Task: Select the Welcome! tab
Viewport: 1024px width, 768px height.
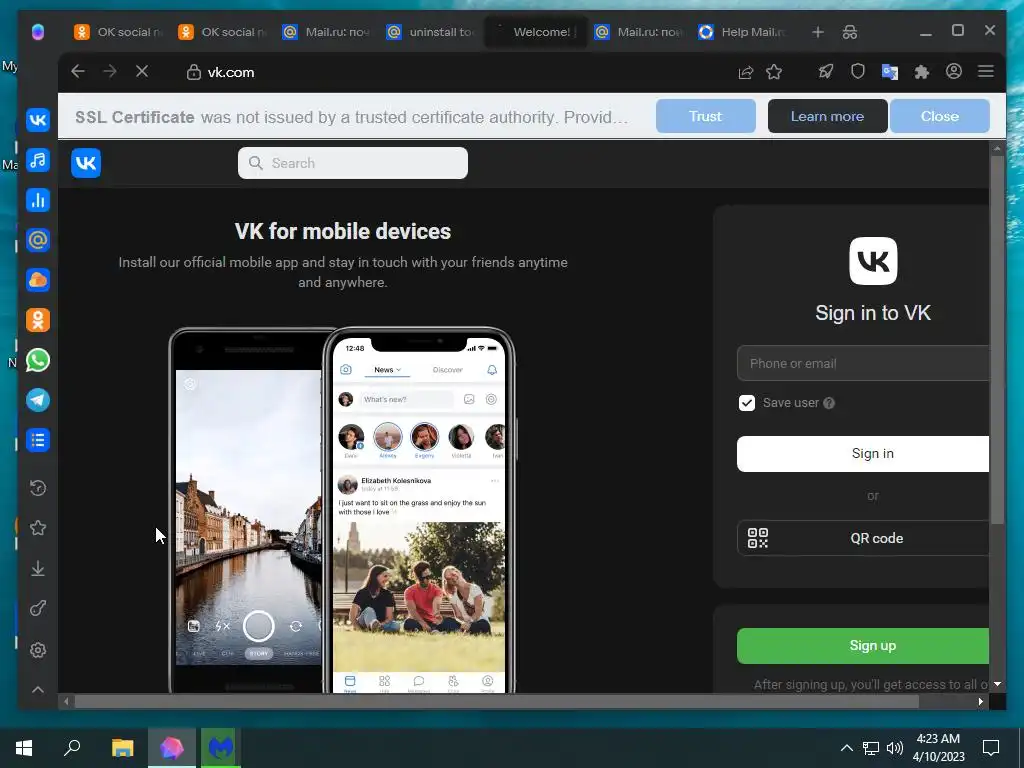Action: 535,31
